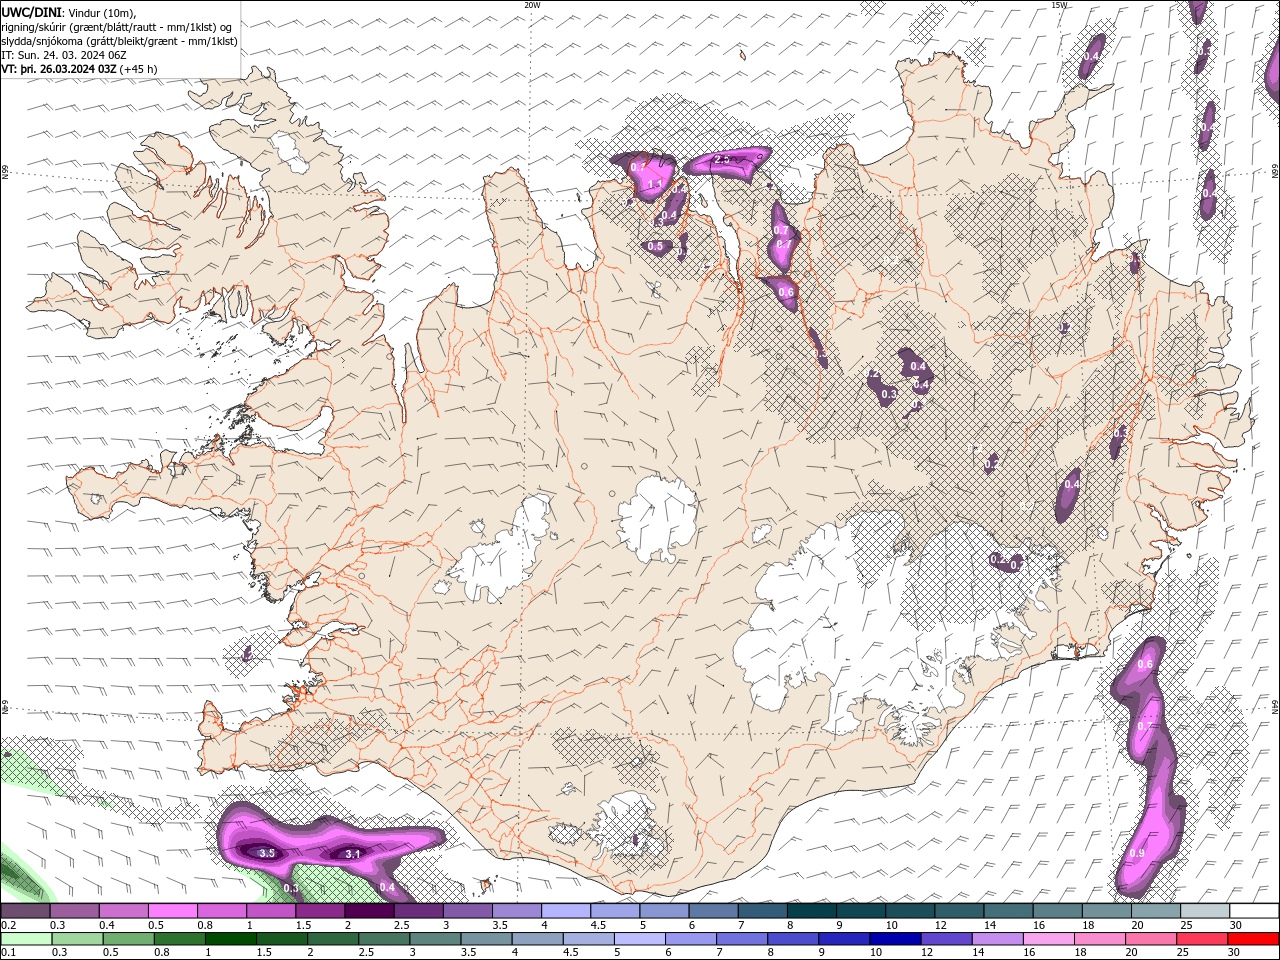
Task: Pick the dark green swatch labeled 1 in the bottom legend row
Action: tap(230, 939)
